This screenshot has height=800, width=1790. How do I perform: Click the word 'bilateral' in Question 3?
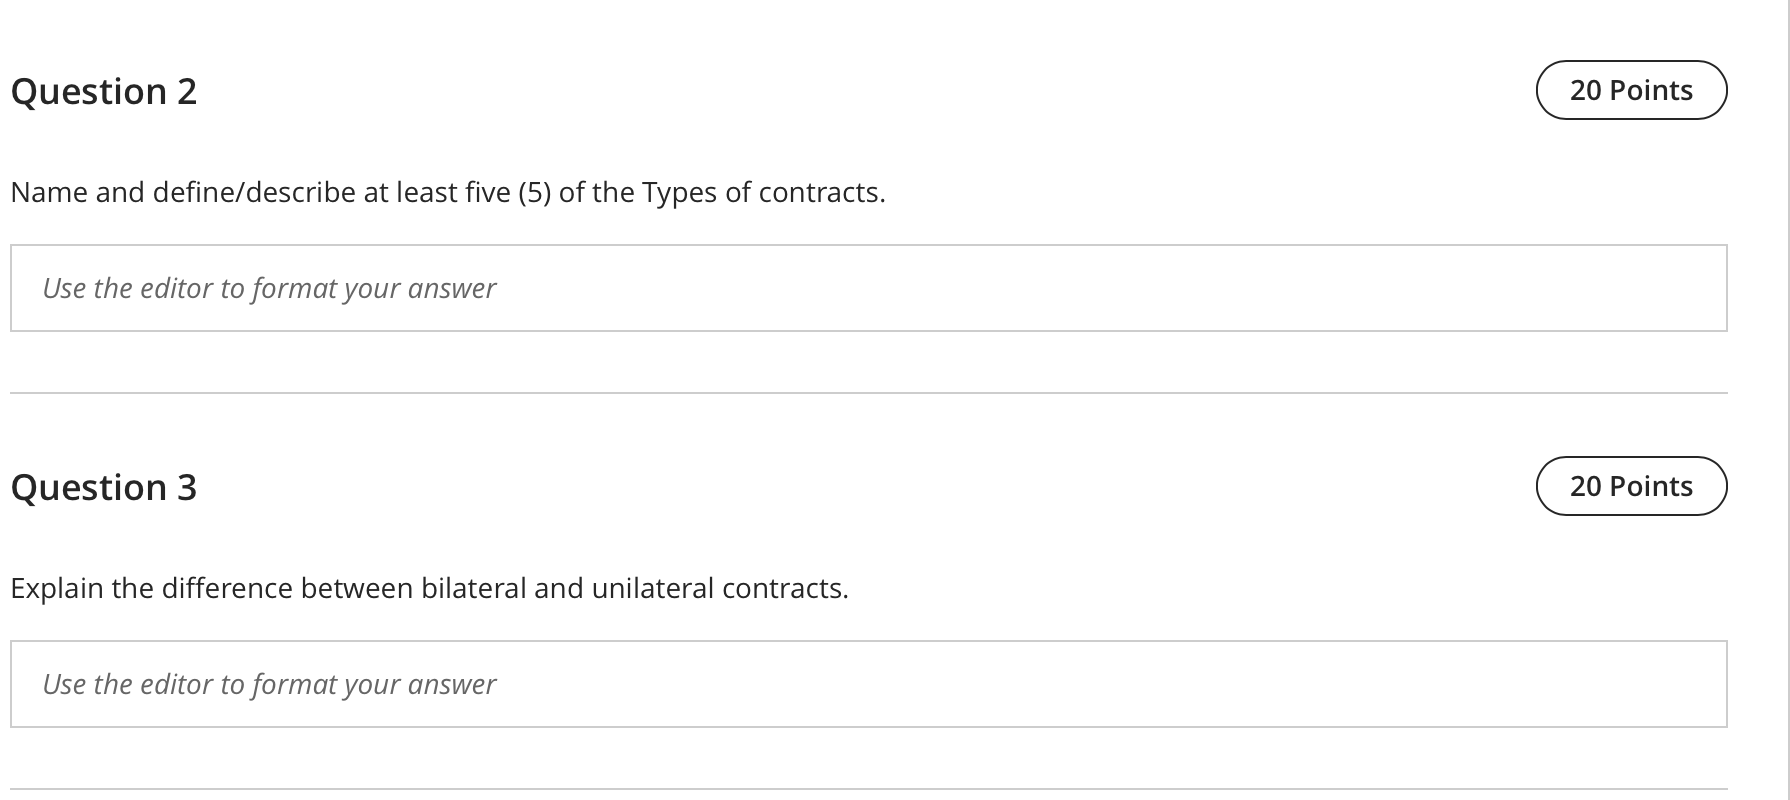click(473, 588)
